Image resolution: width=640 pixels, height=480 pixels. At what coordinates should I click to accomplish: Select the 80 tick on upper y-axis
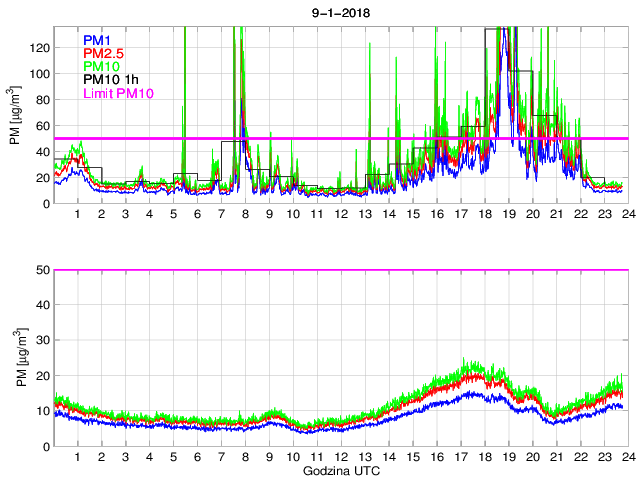point(42,100)
